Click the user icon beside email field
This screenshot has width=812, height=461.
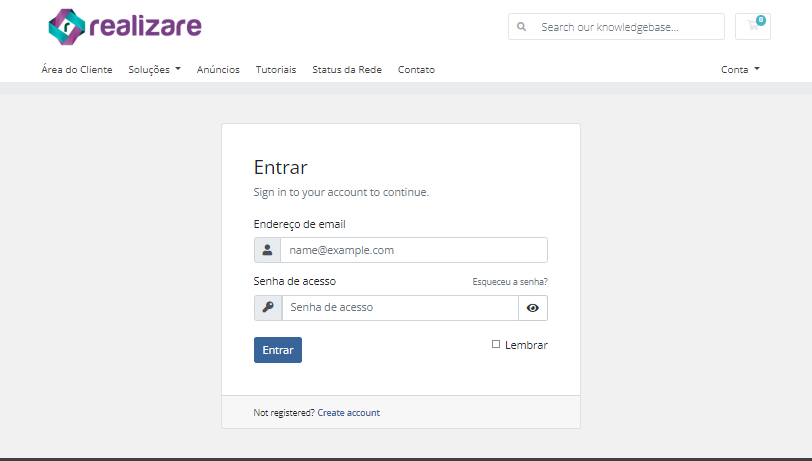coord(267,250)
